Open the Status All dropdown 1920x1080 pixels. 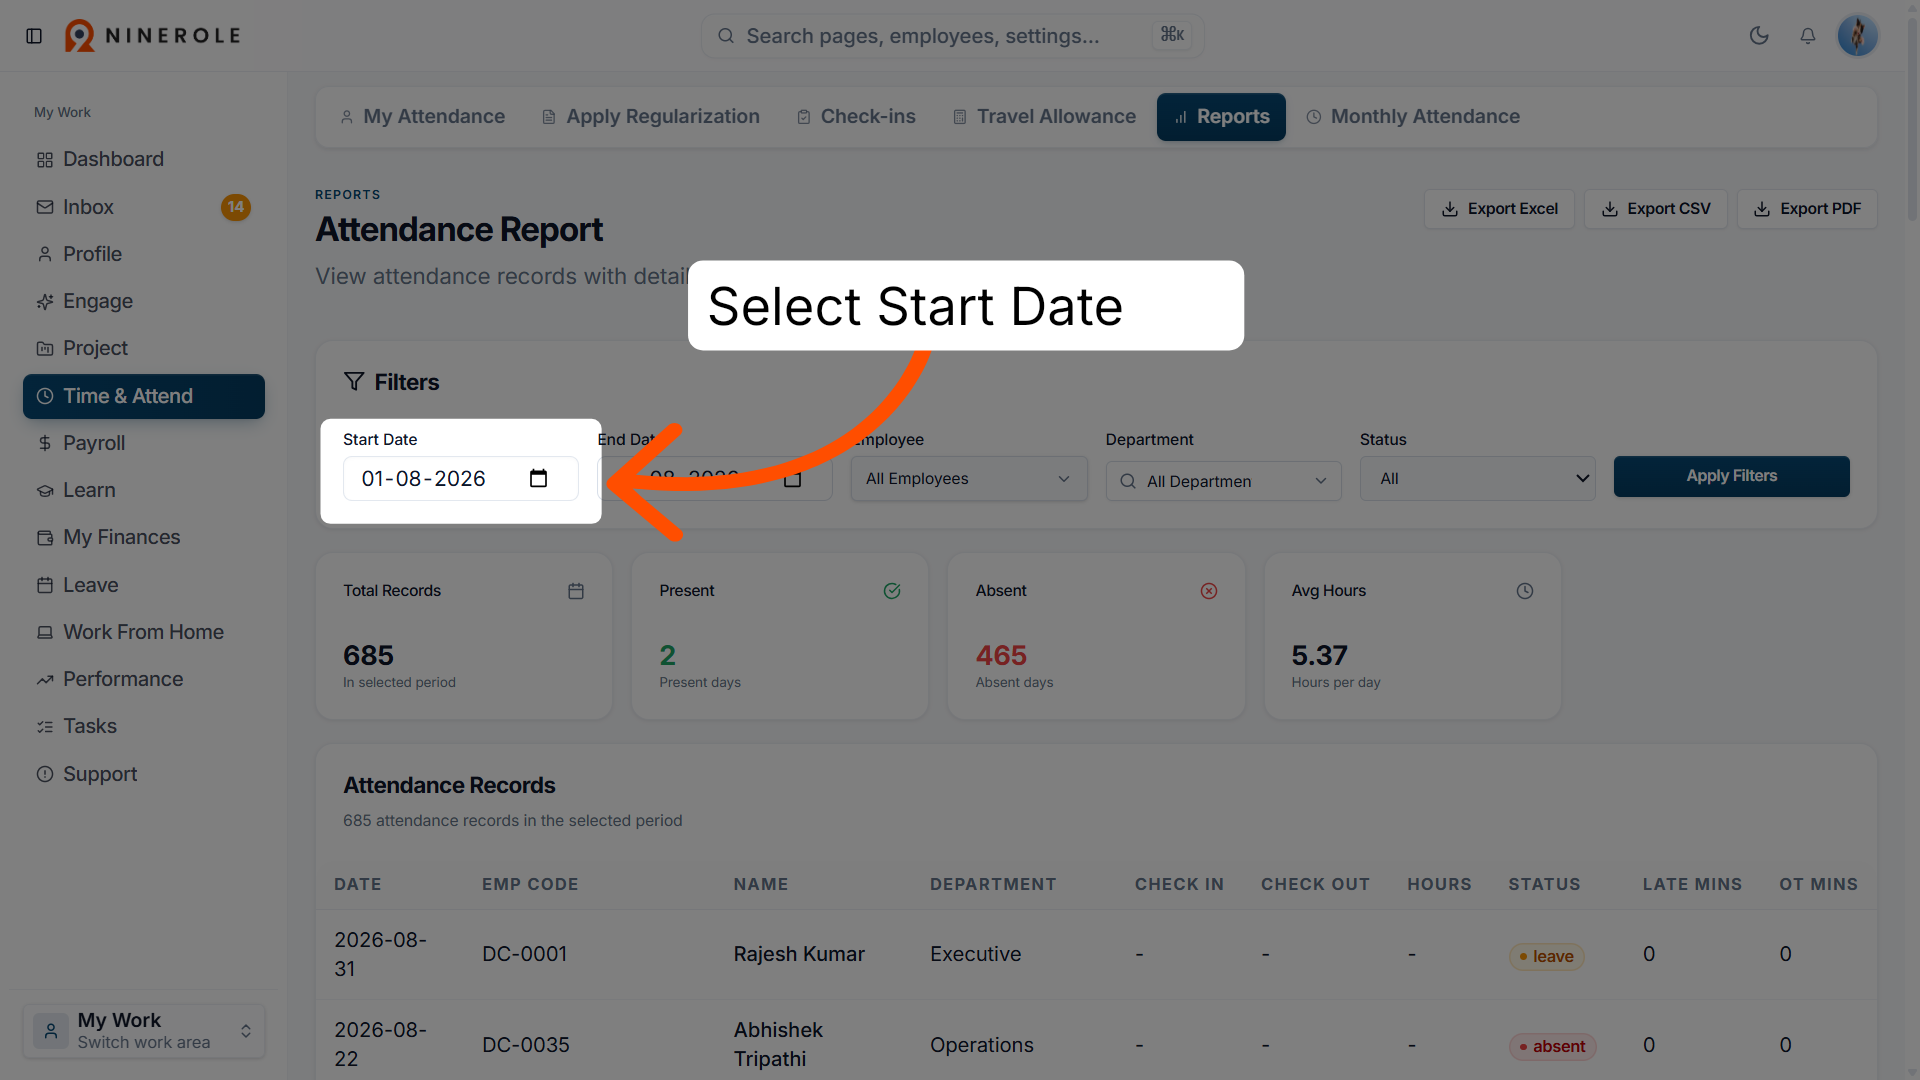coord(1478,479)
